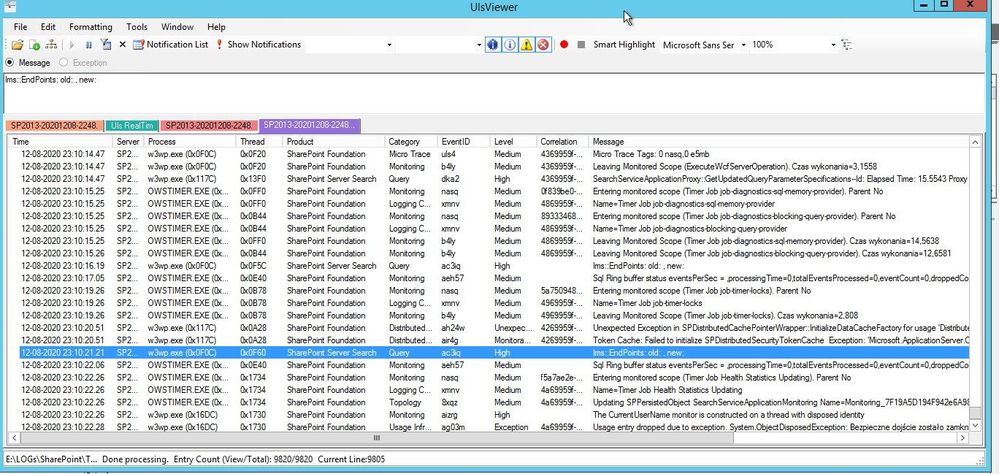Select the Unexpected Exception ah24w row
Viewport: 999px width, 474px height.
coord(489,327)
